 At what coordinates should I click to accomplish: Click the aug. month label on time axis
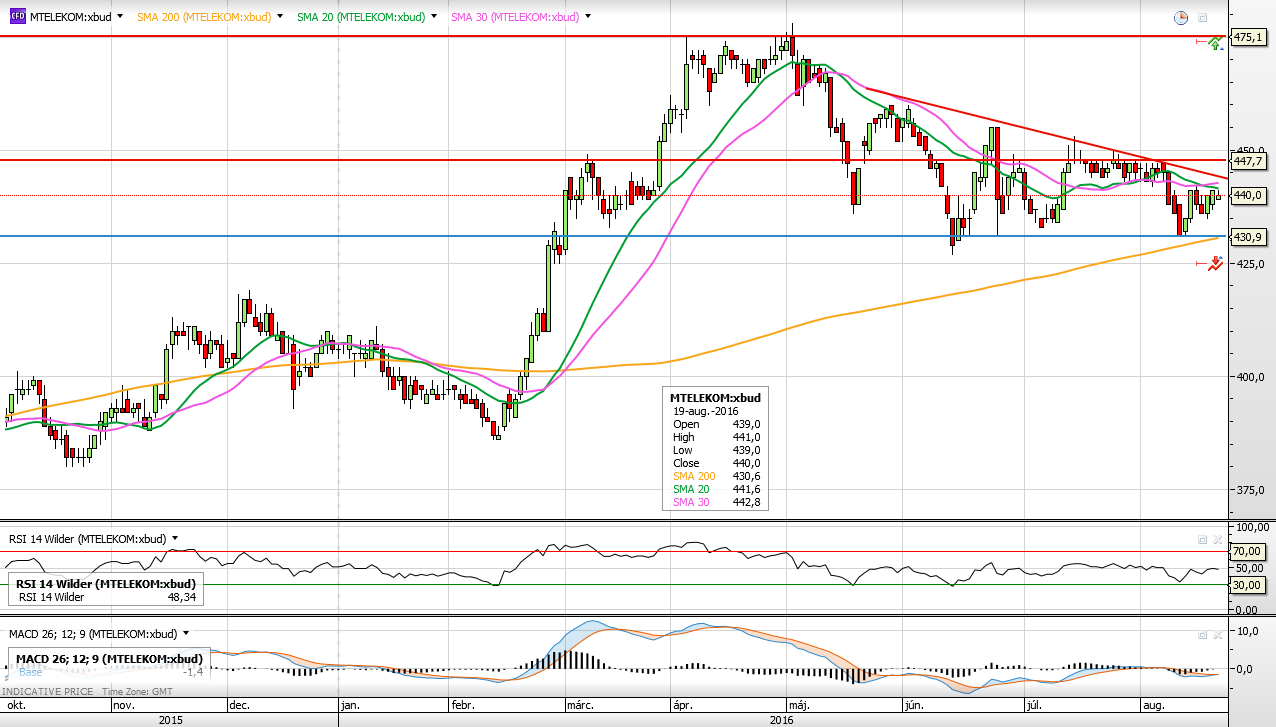(1154, 705)
